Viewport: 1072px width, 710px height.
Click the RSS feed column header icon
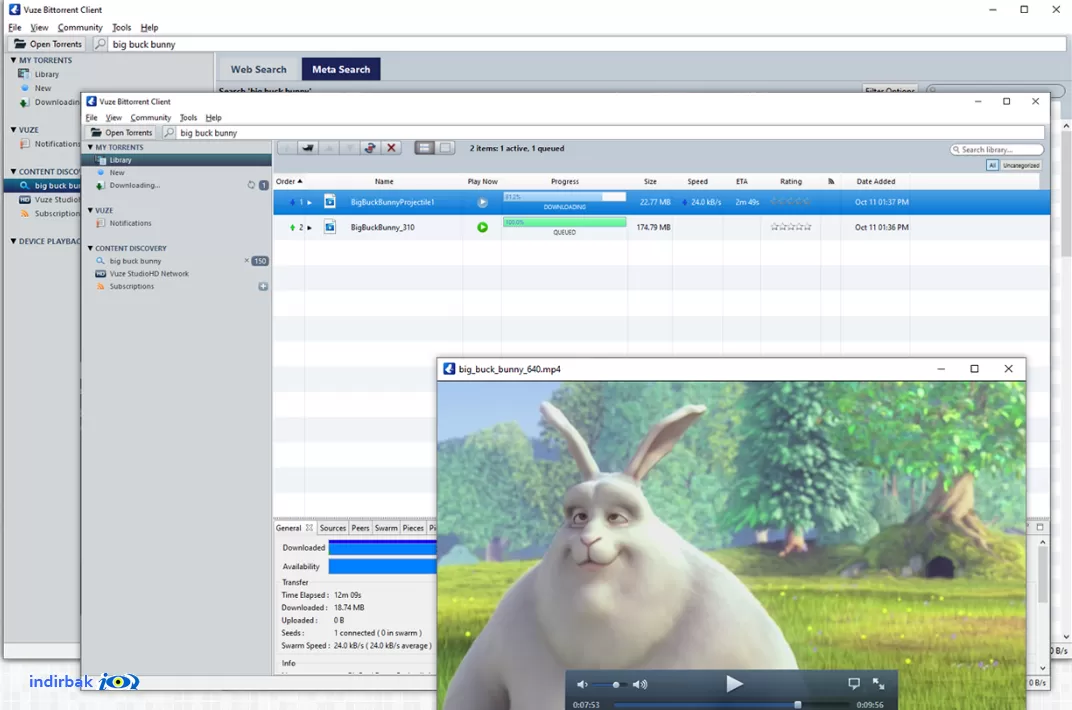tap(831, 181)
